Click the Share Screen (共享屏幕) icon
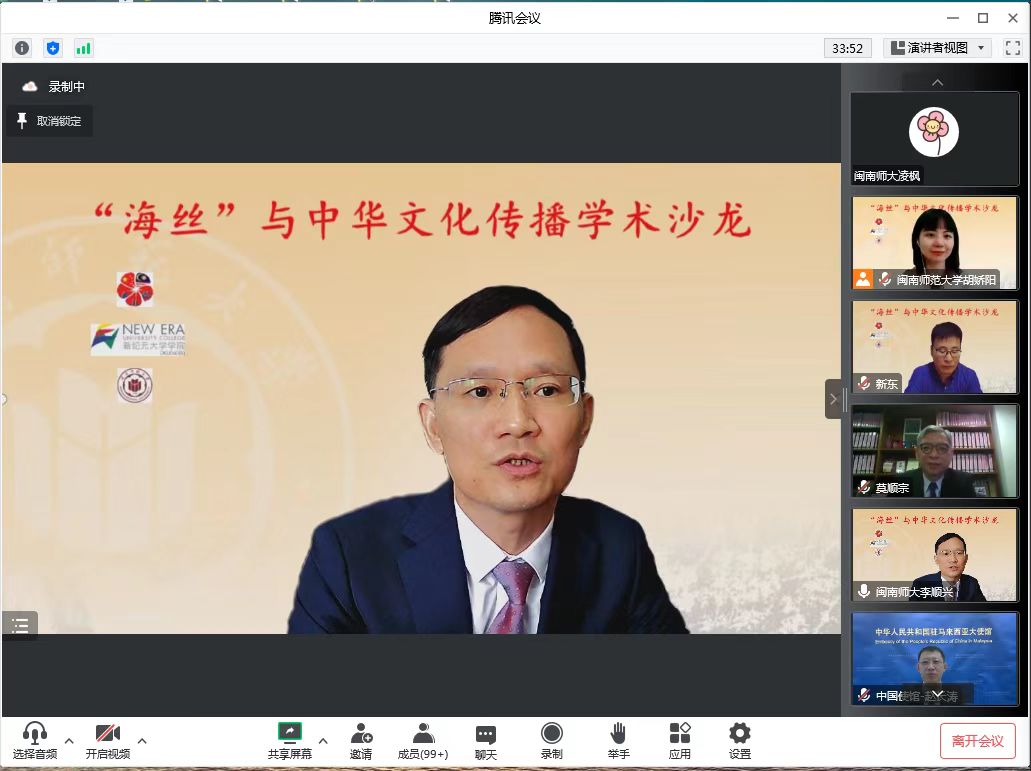 pos(289,733)
